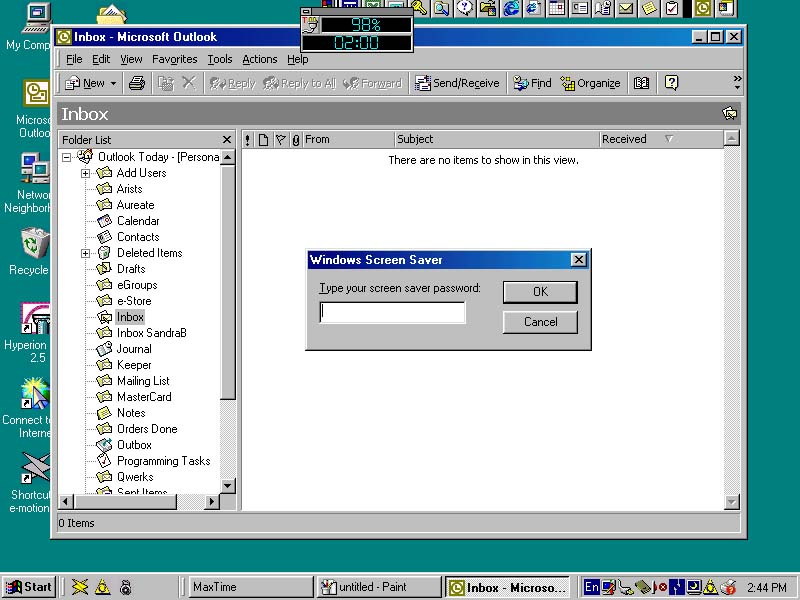800x600 pixels.
Task: Select the Qwerks folder
Action: tap(135, 477)
